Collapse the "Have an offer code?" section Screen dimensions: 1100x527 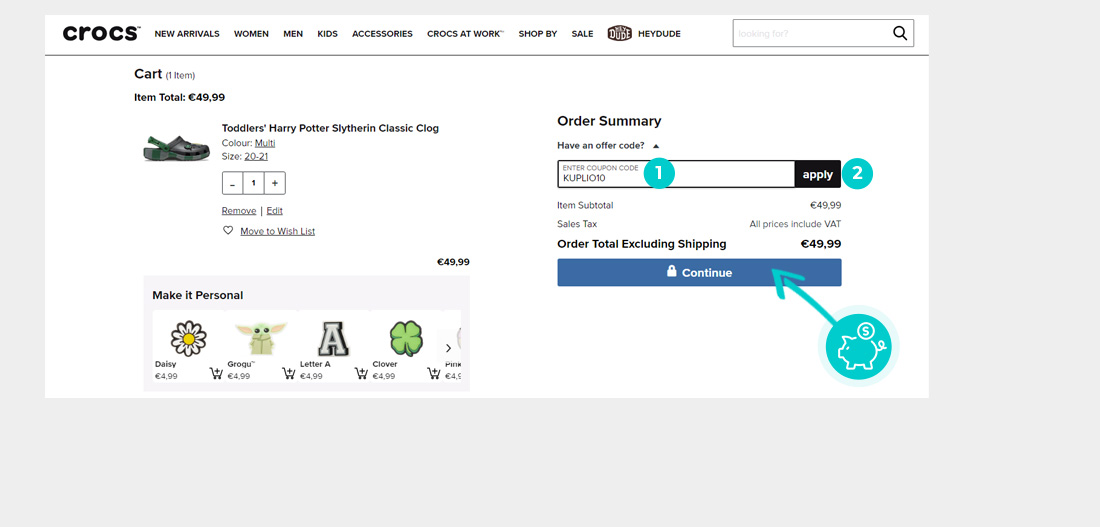click(x=656, y=146)
